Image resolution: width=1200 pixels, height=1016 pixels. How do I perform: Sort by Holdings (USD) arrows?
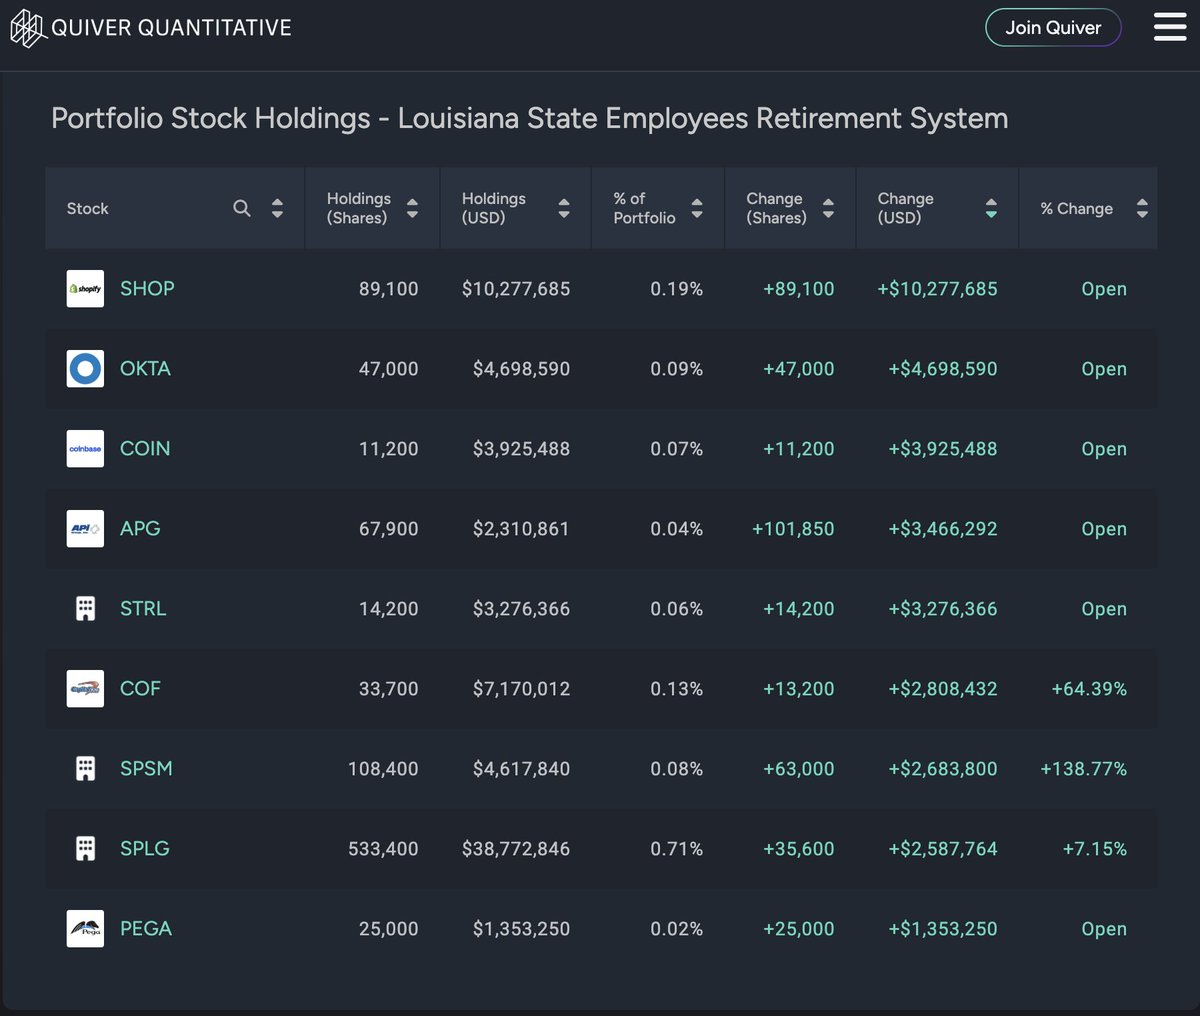point(564,208)
